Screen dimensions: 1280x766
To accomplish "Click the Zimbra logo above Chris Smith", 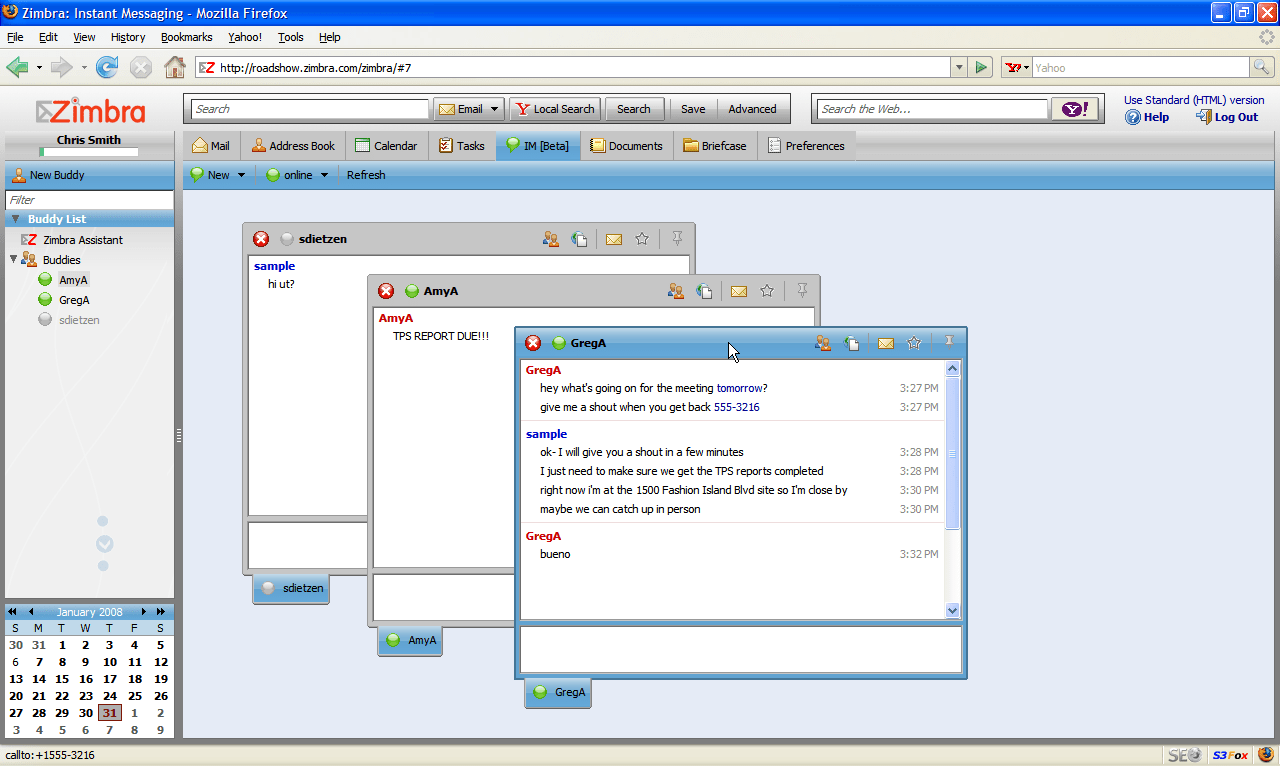I will 89,111.
